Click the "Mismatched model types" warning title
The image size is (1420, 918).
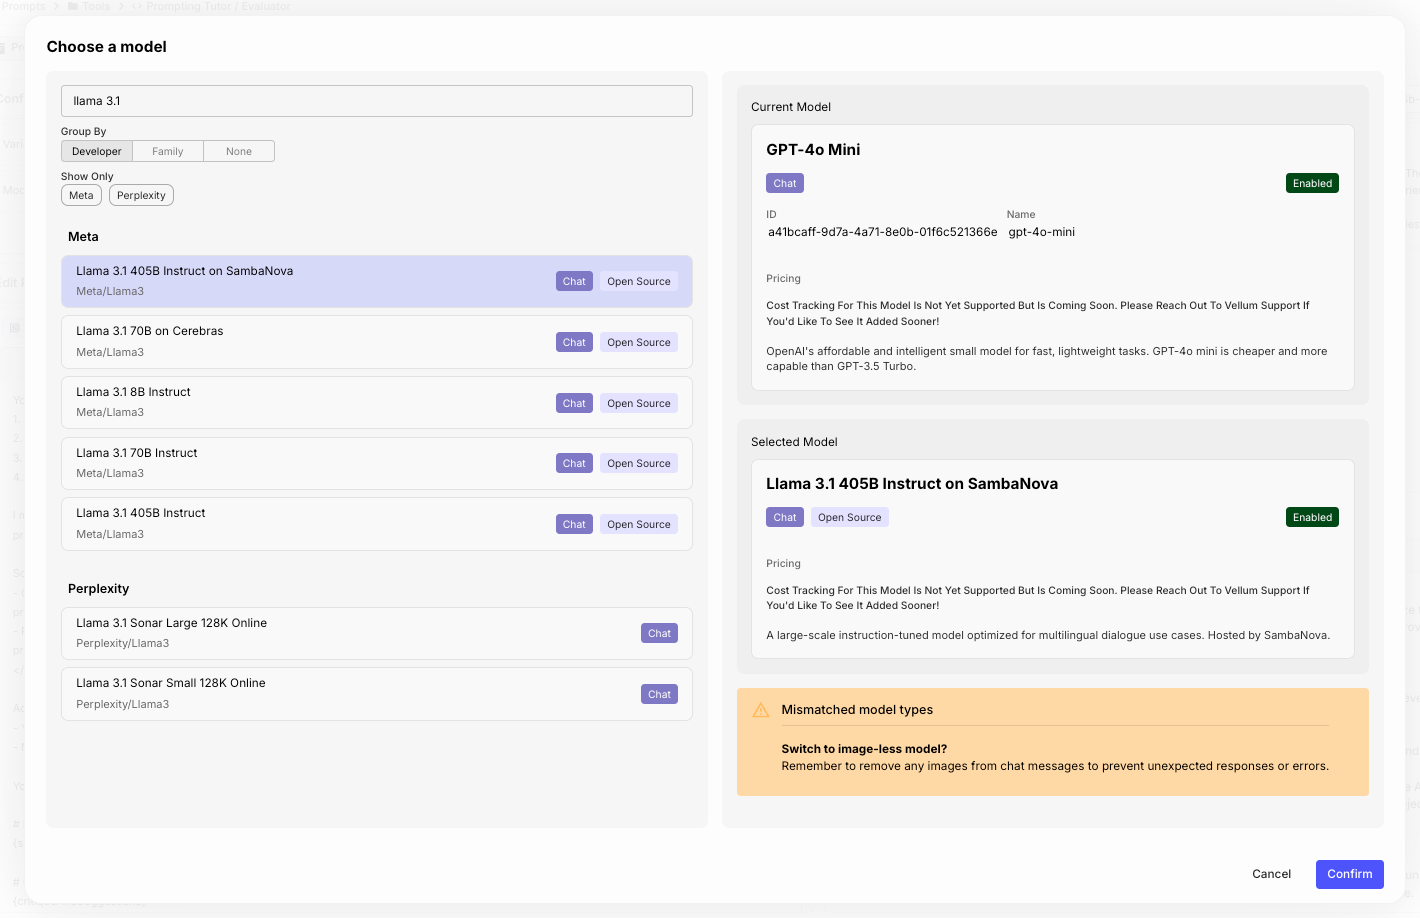(x=857, y=710)
